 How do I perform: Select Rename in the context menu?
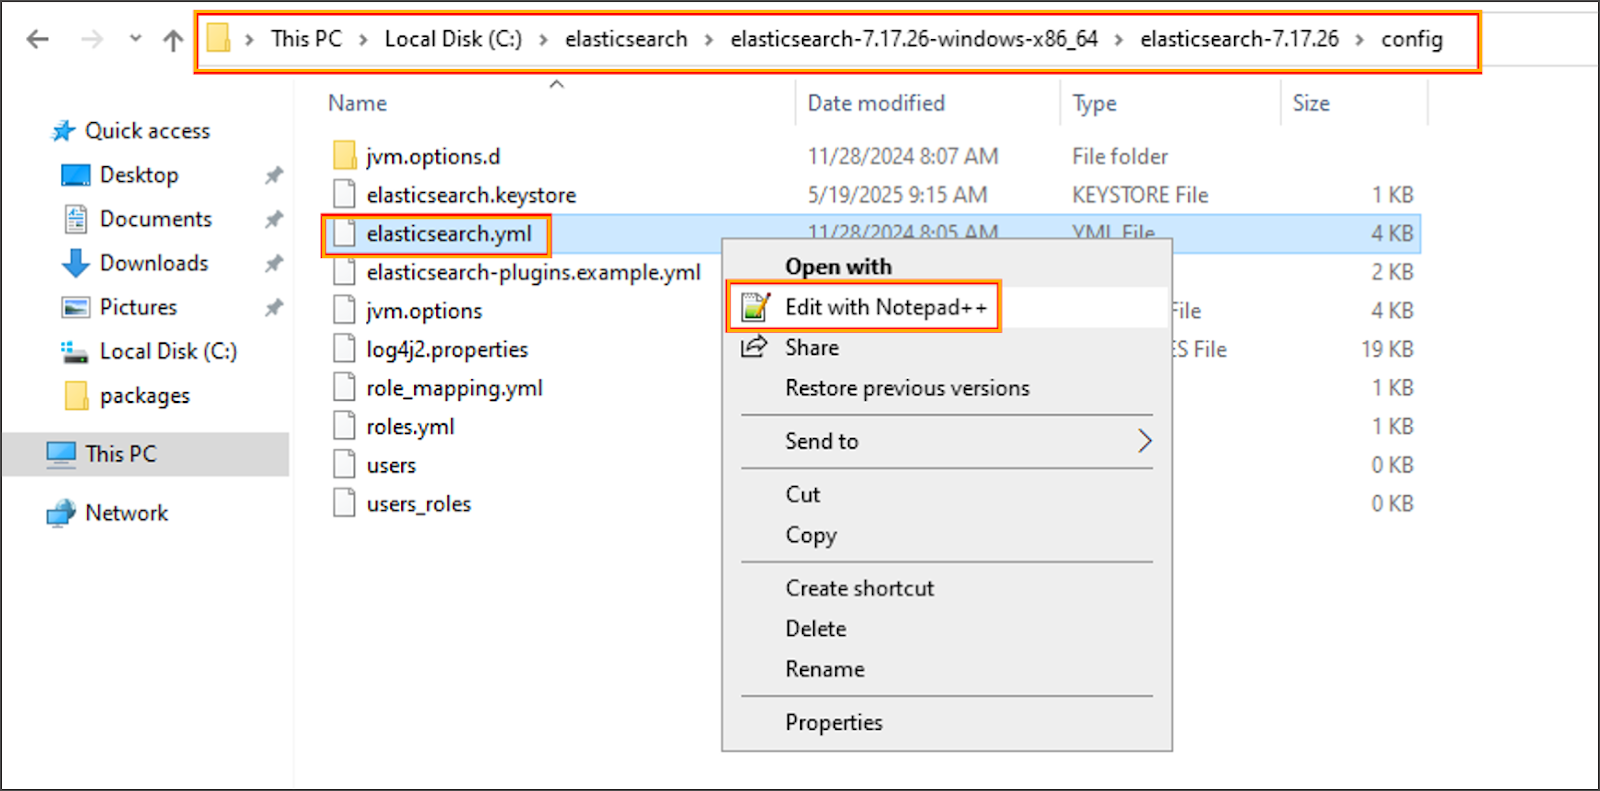click(824, 669)
